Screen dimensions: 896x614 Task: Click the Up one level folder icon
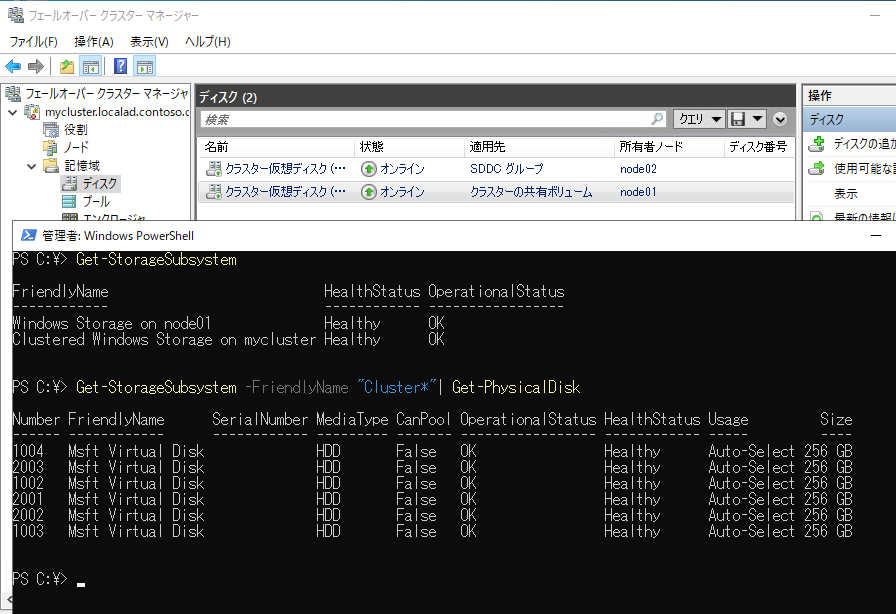coord(66,67)
